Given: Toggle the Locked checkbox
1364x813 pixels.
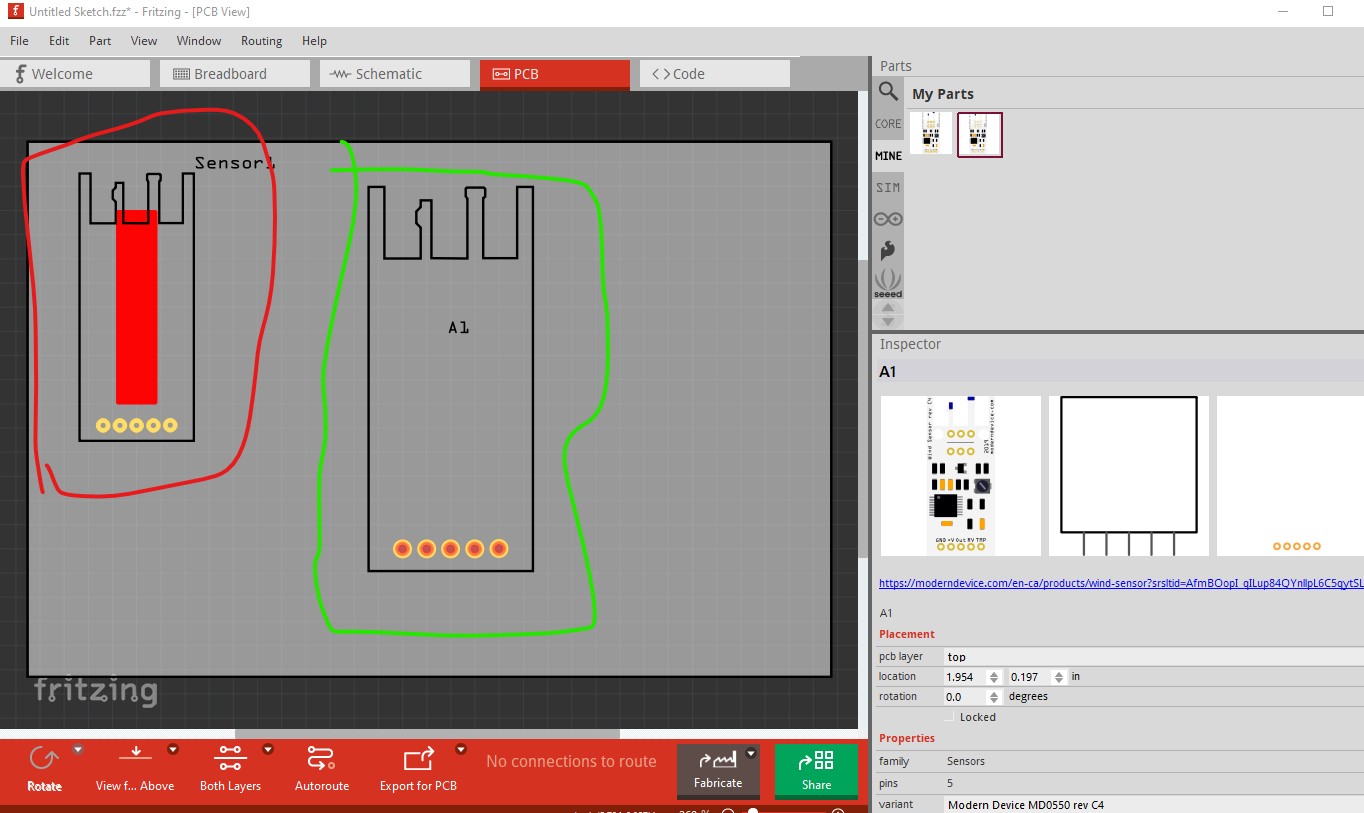Looking at the screenshot, I should [x=950, y=717].
